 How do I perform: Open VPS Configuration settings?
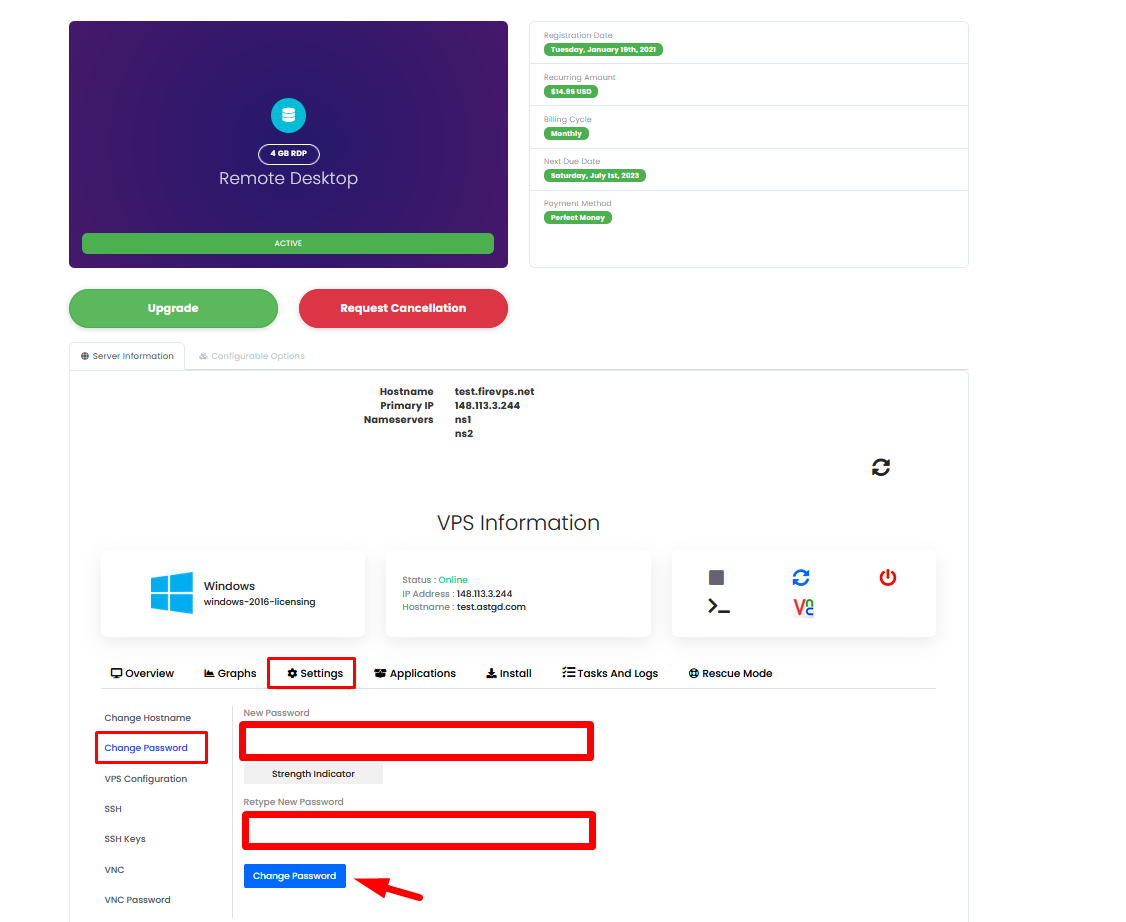coord(146,778)
